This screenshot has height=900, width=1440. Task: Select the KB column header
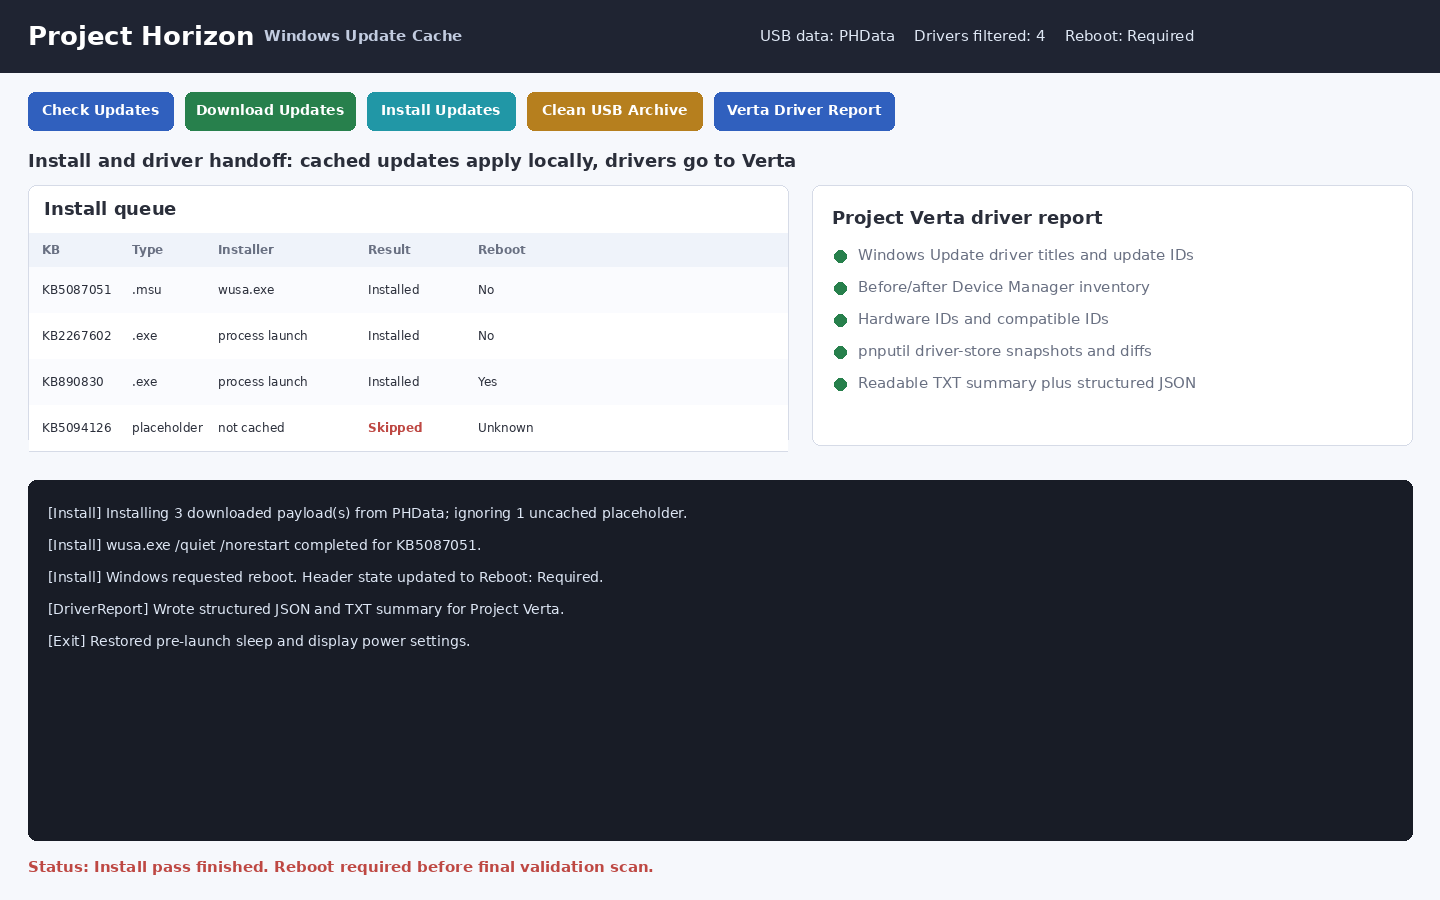(51, 250)
